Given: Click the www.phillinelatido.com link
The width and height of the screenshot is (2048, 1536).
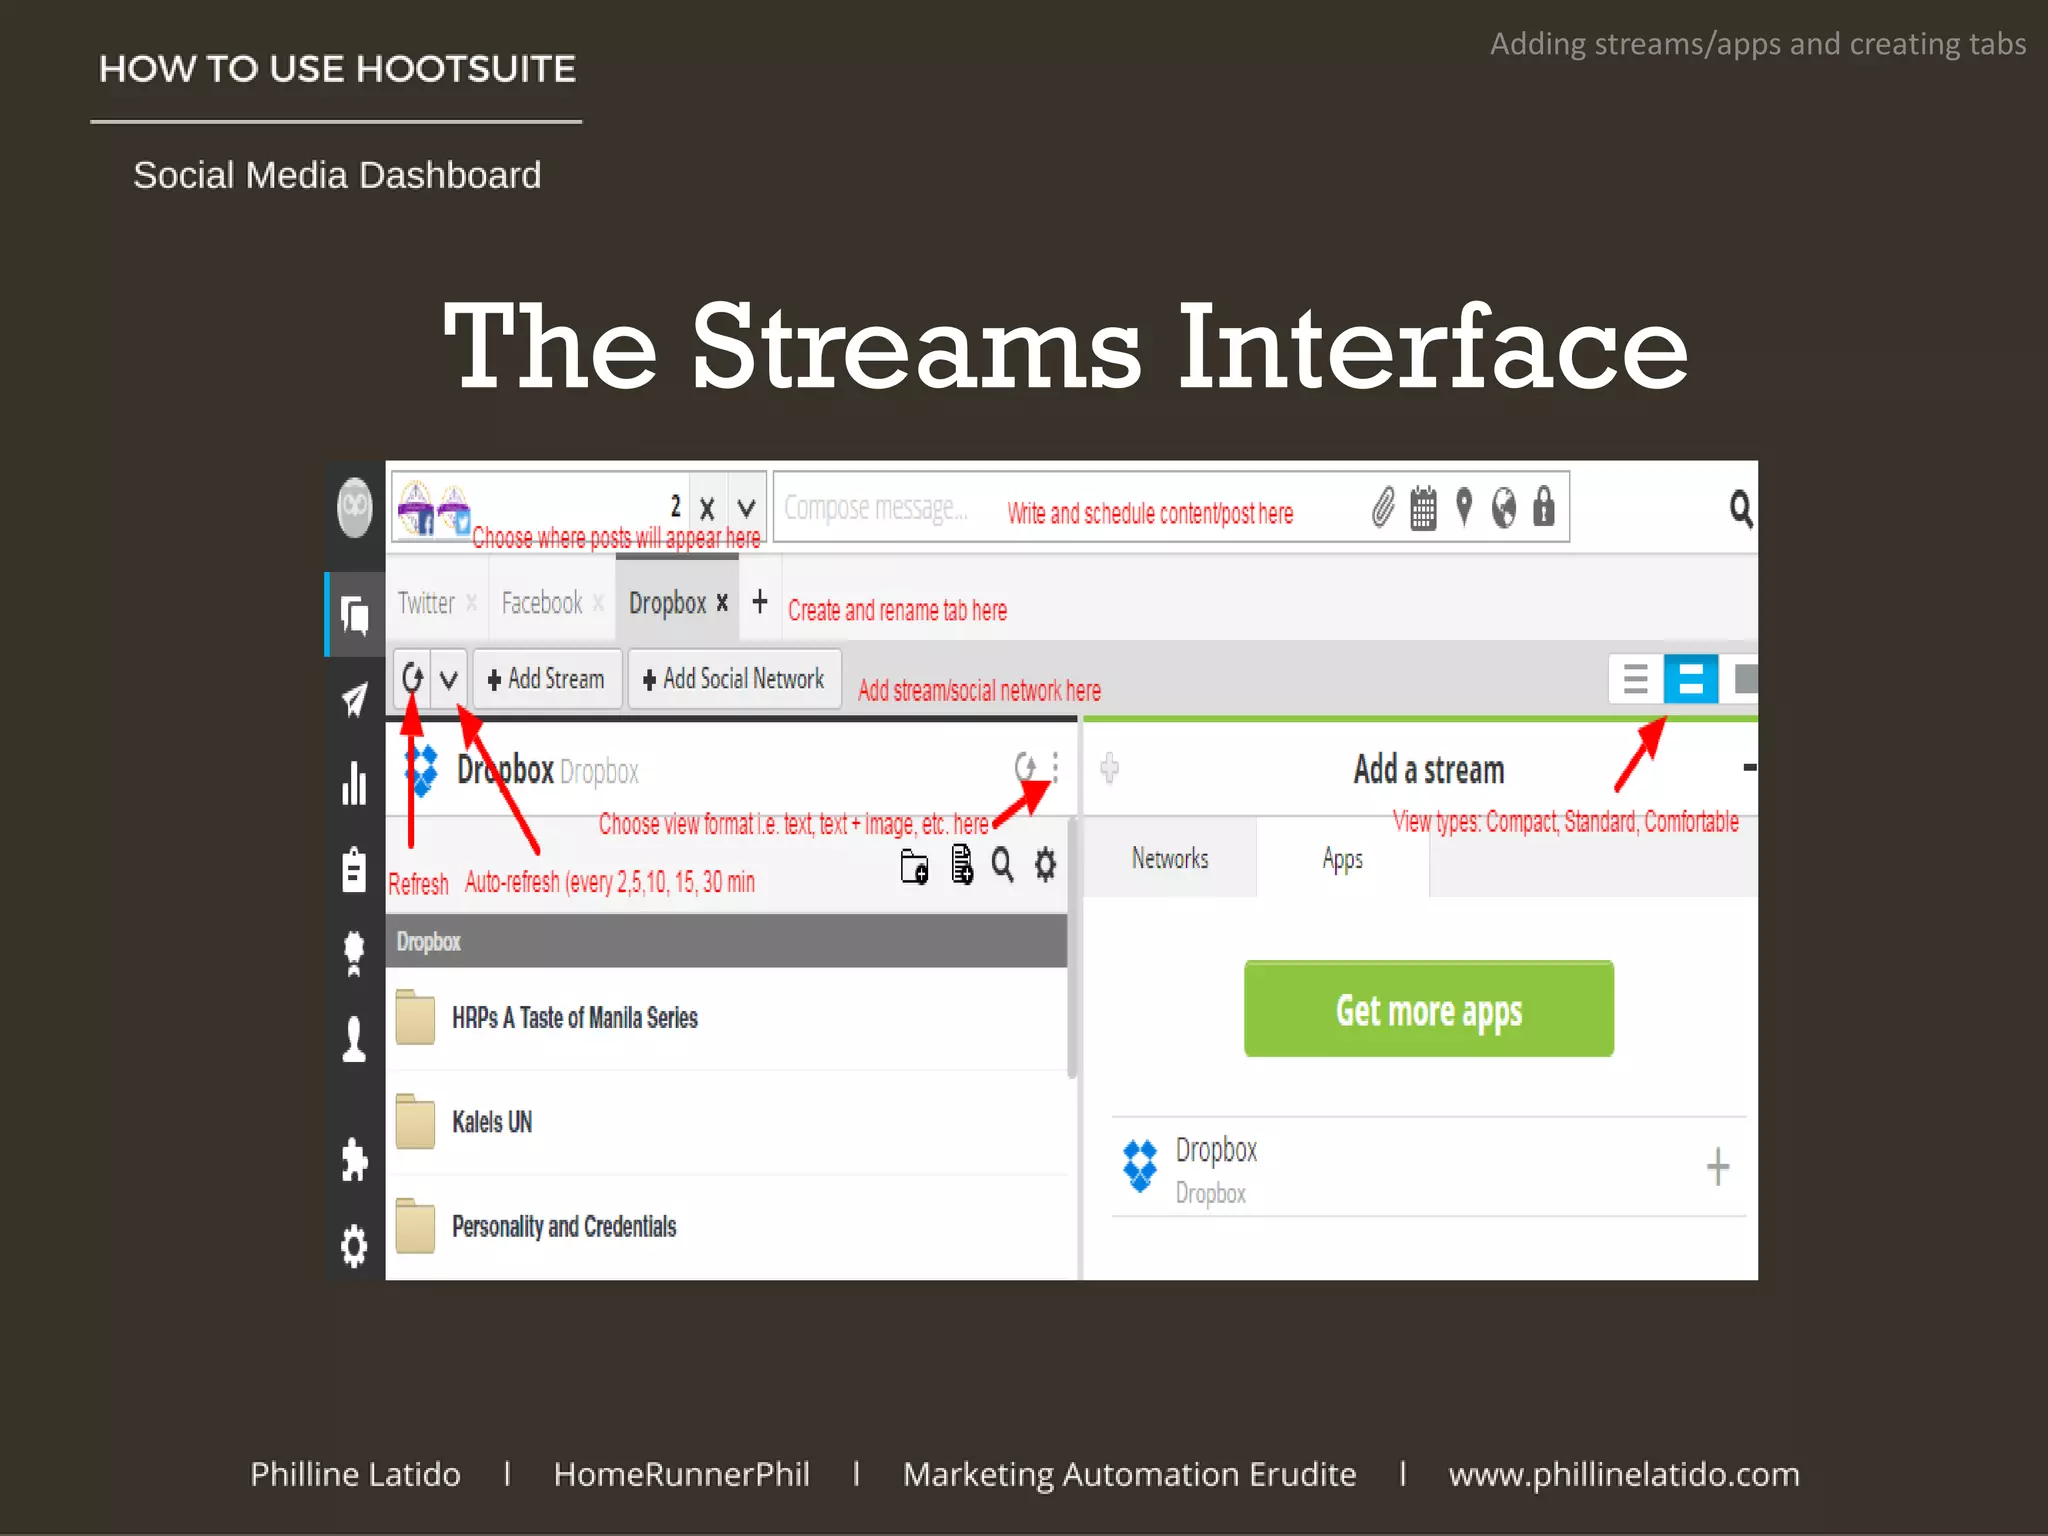Looking at the screenshot, I should pyautogui.click(x=1624, y=1474).
